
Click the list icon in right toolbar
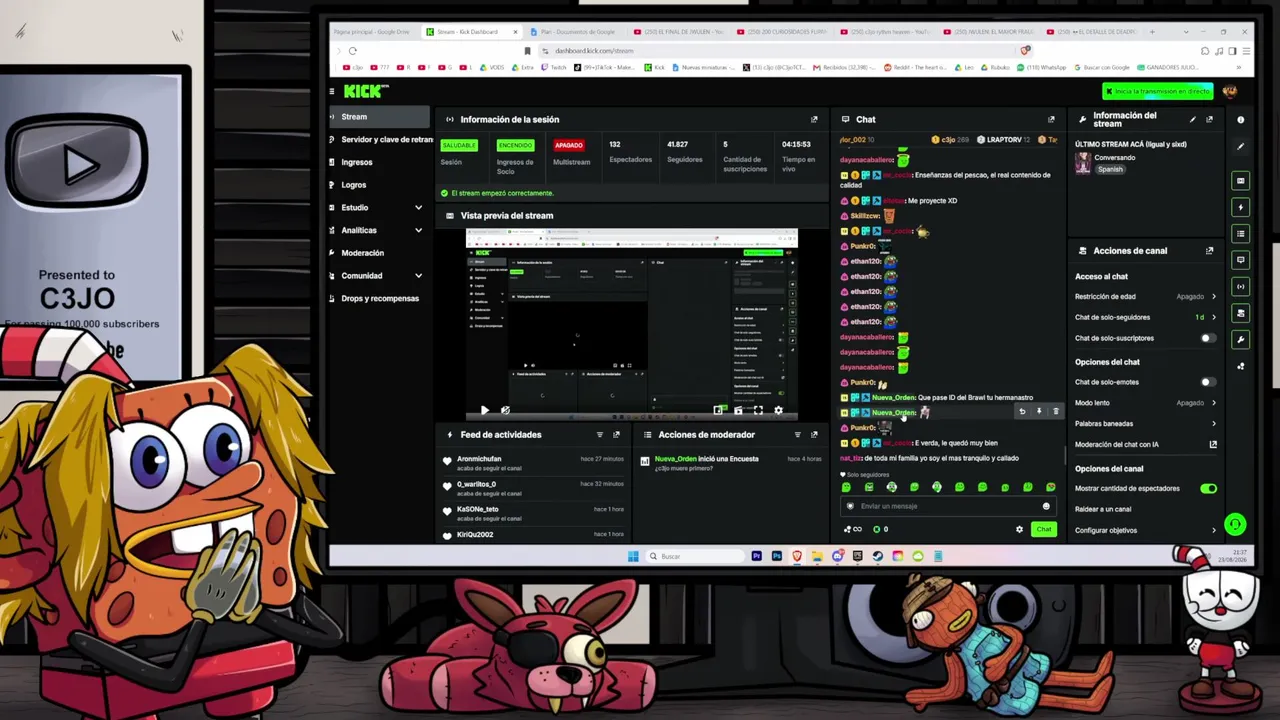pos(1241,234)
